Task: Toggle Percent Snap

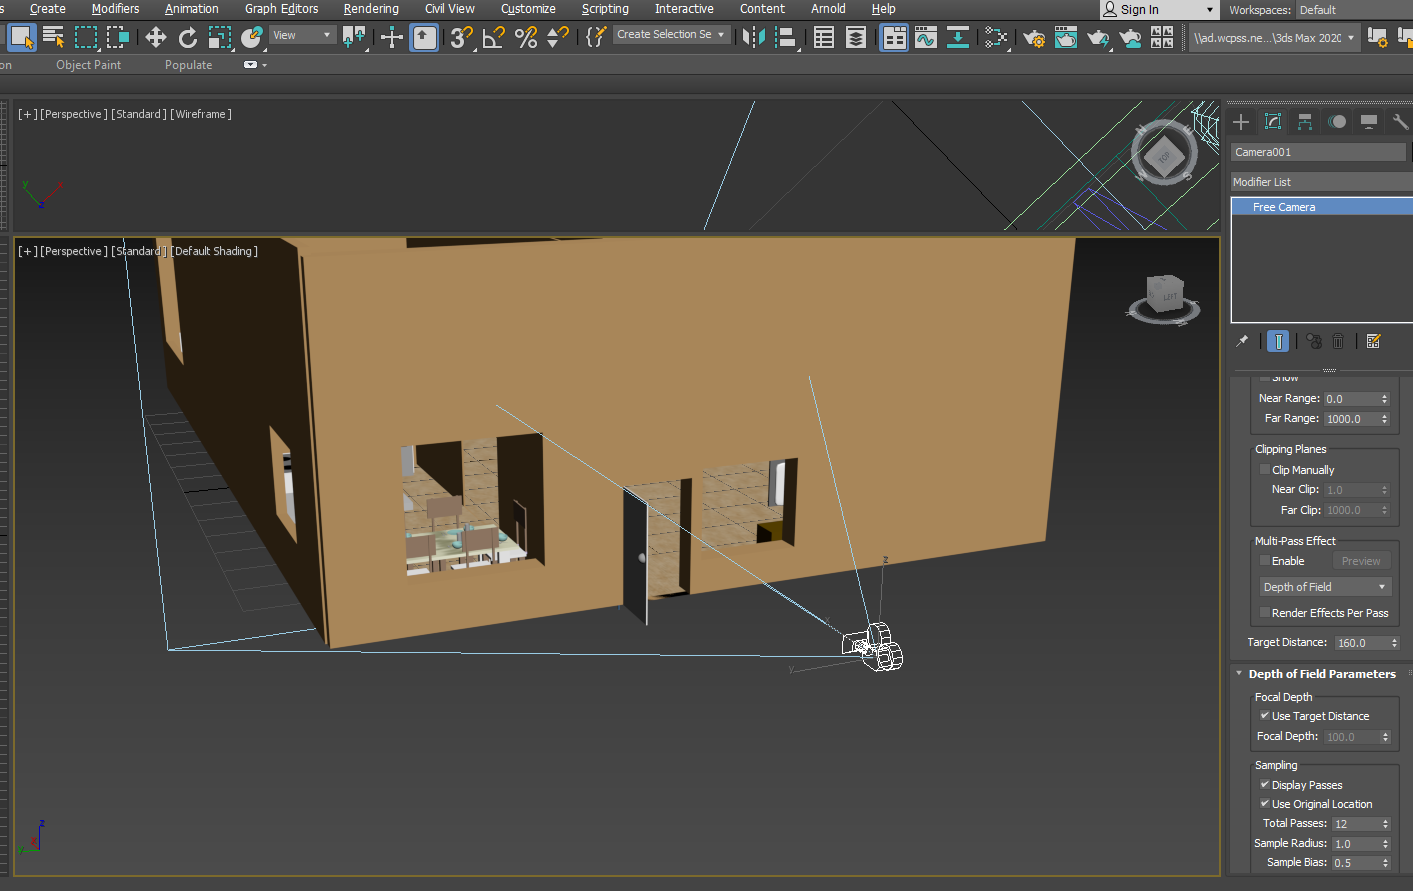Action: 525,38
